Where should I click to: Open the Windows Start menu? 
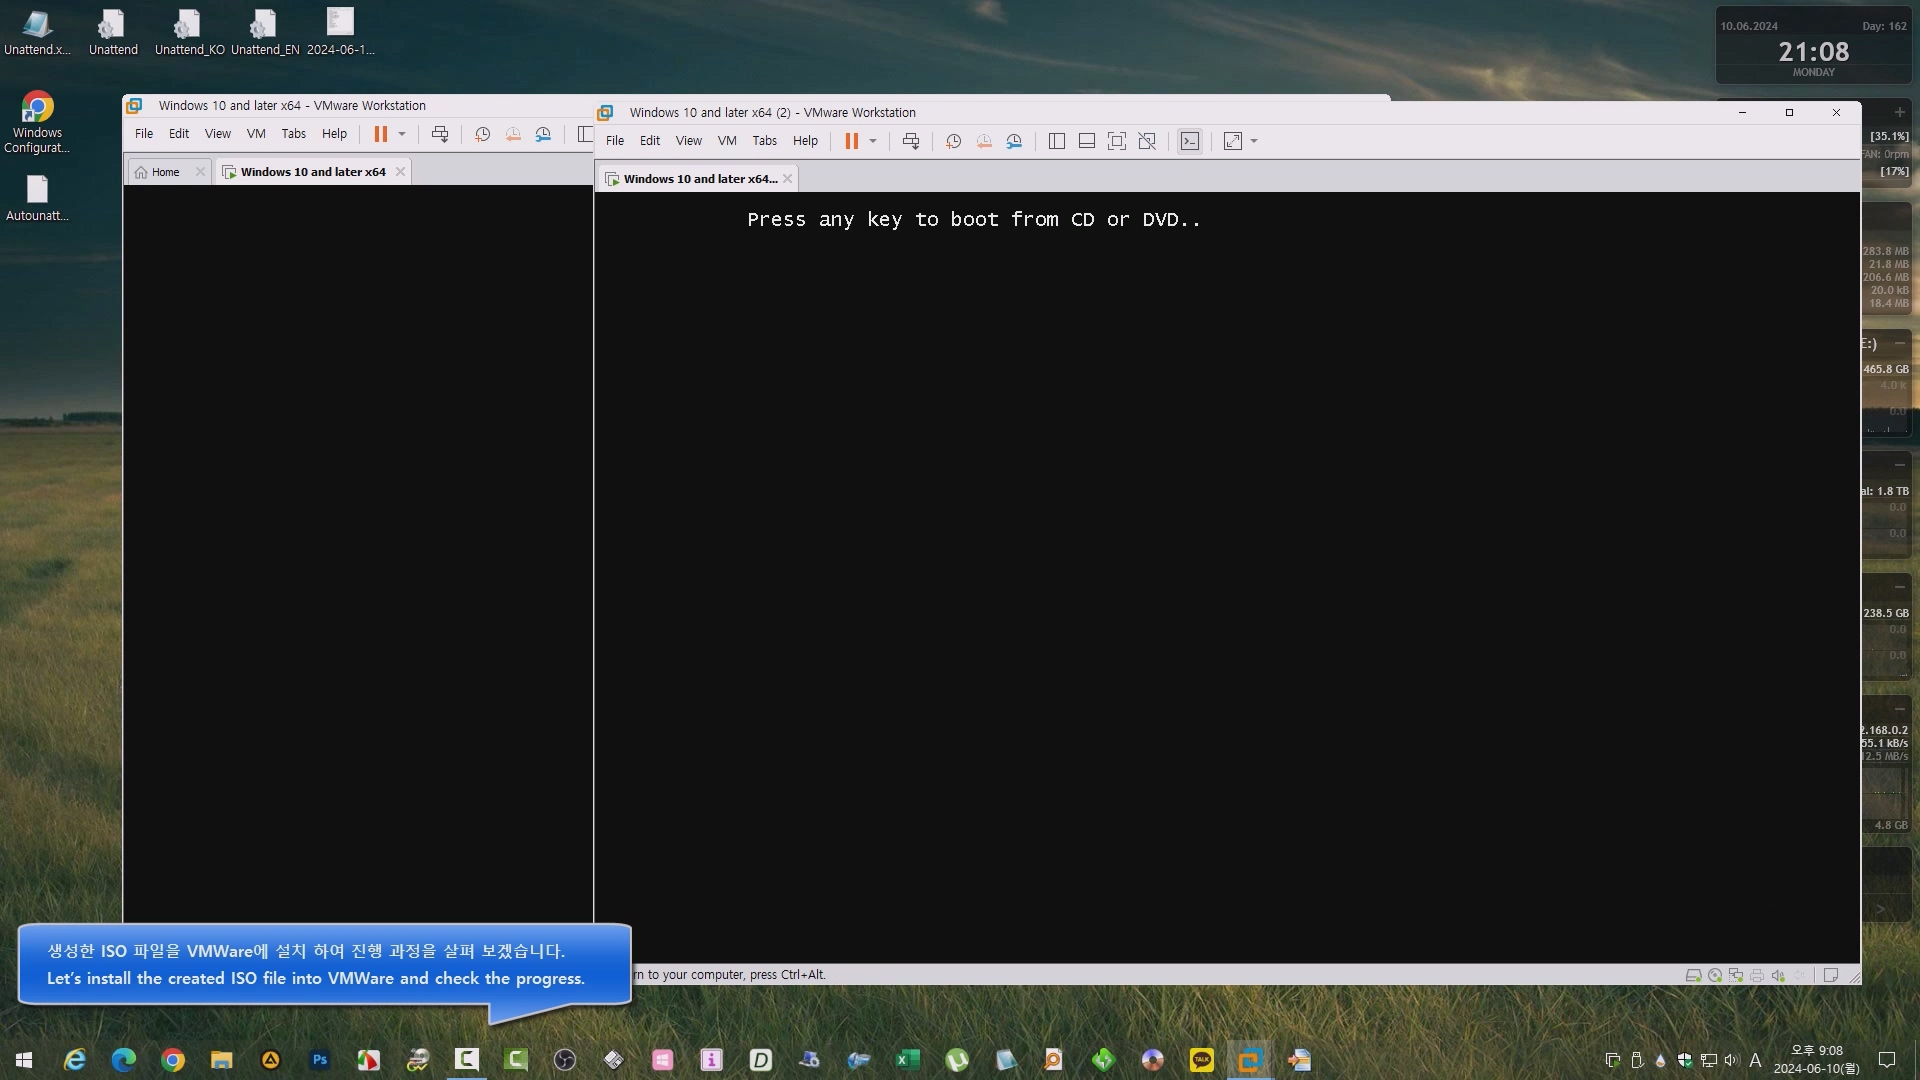[24, 1060]
